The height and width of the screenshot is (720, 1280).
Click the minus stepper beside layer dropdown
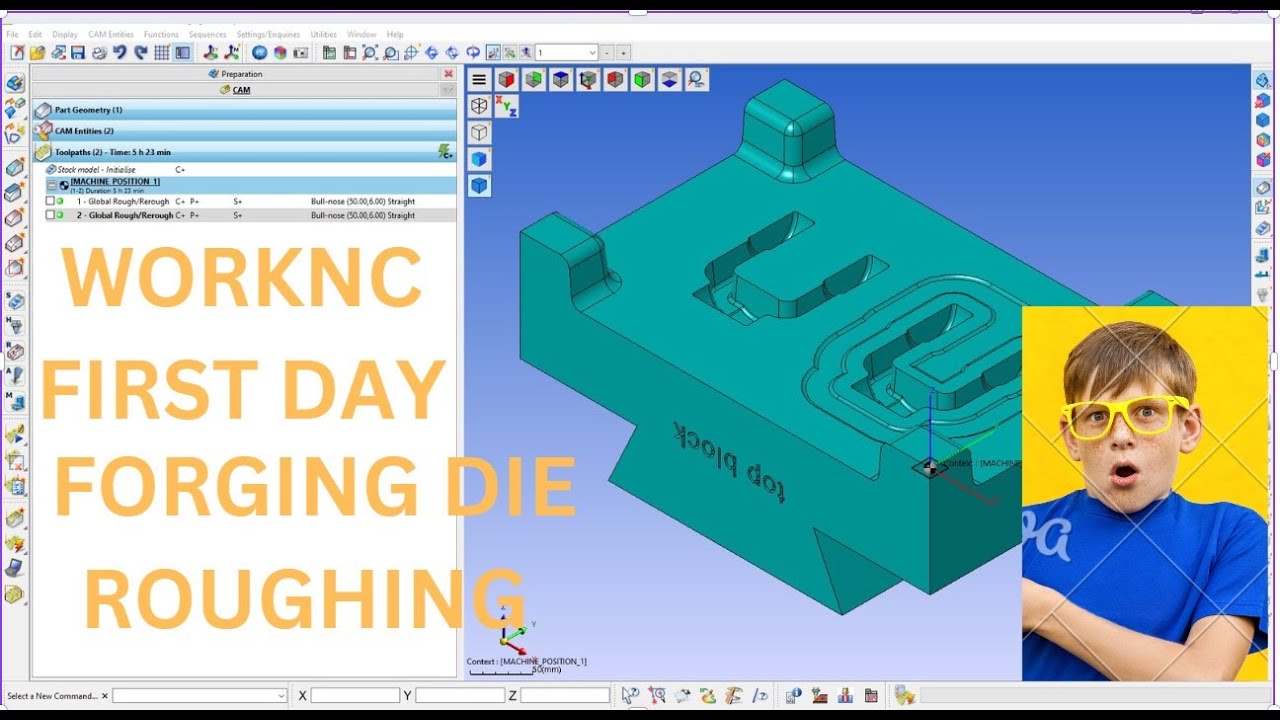pyautogui.click(x=608, y=53)
